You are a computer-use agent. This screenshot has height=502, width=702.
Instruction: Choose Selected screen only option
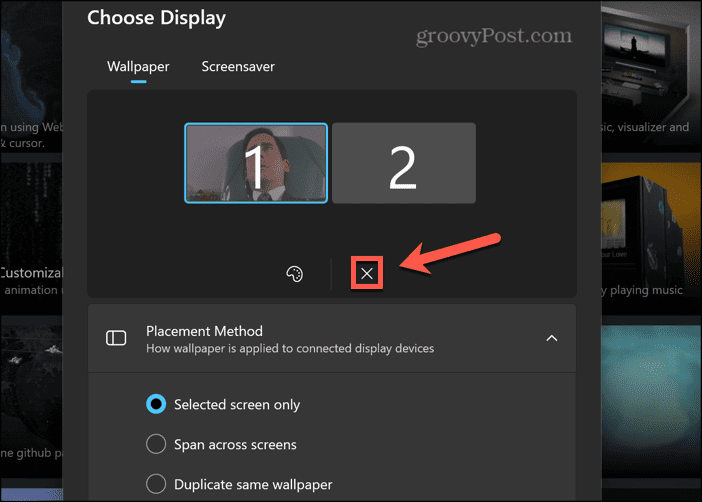click(156, 404)
